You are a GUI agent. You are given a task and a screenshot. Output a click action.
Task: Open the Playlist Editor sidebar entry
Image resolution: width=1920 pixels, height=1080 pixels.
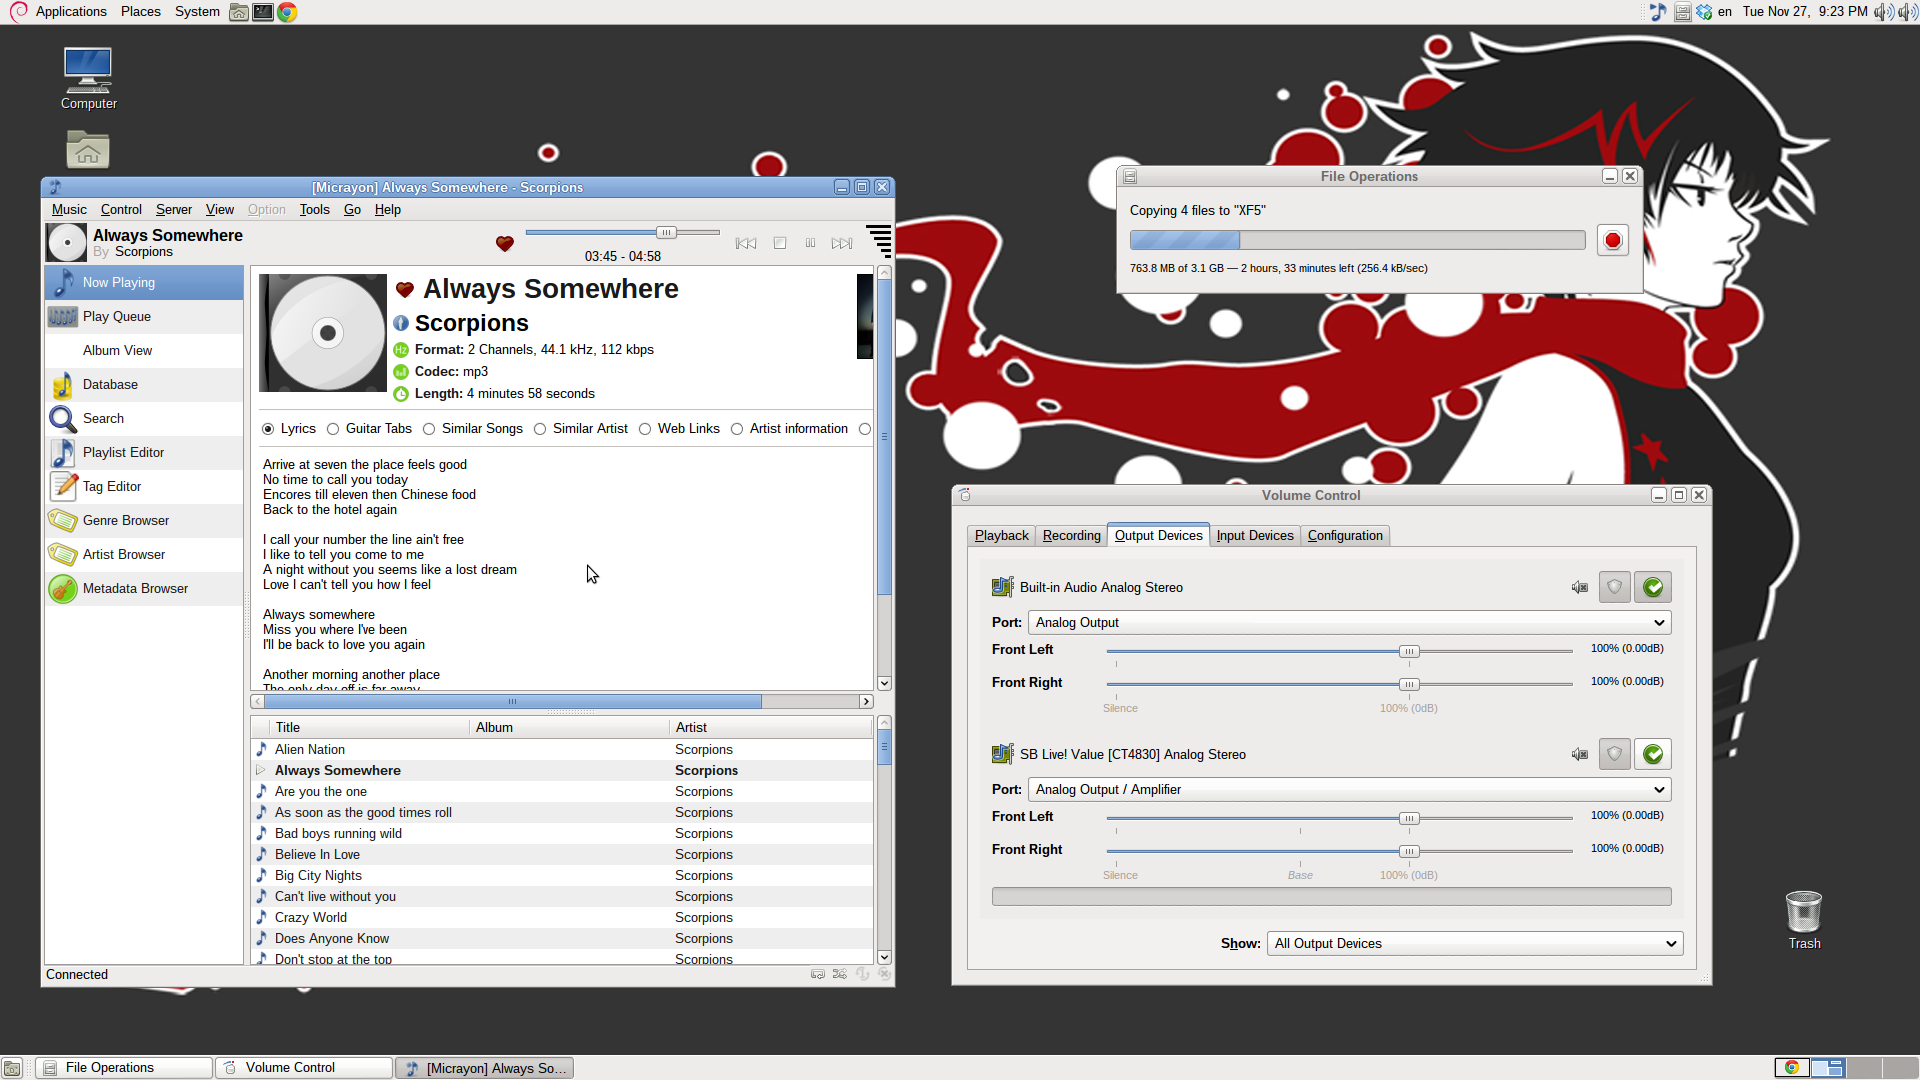144,453
